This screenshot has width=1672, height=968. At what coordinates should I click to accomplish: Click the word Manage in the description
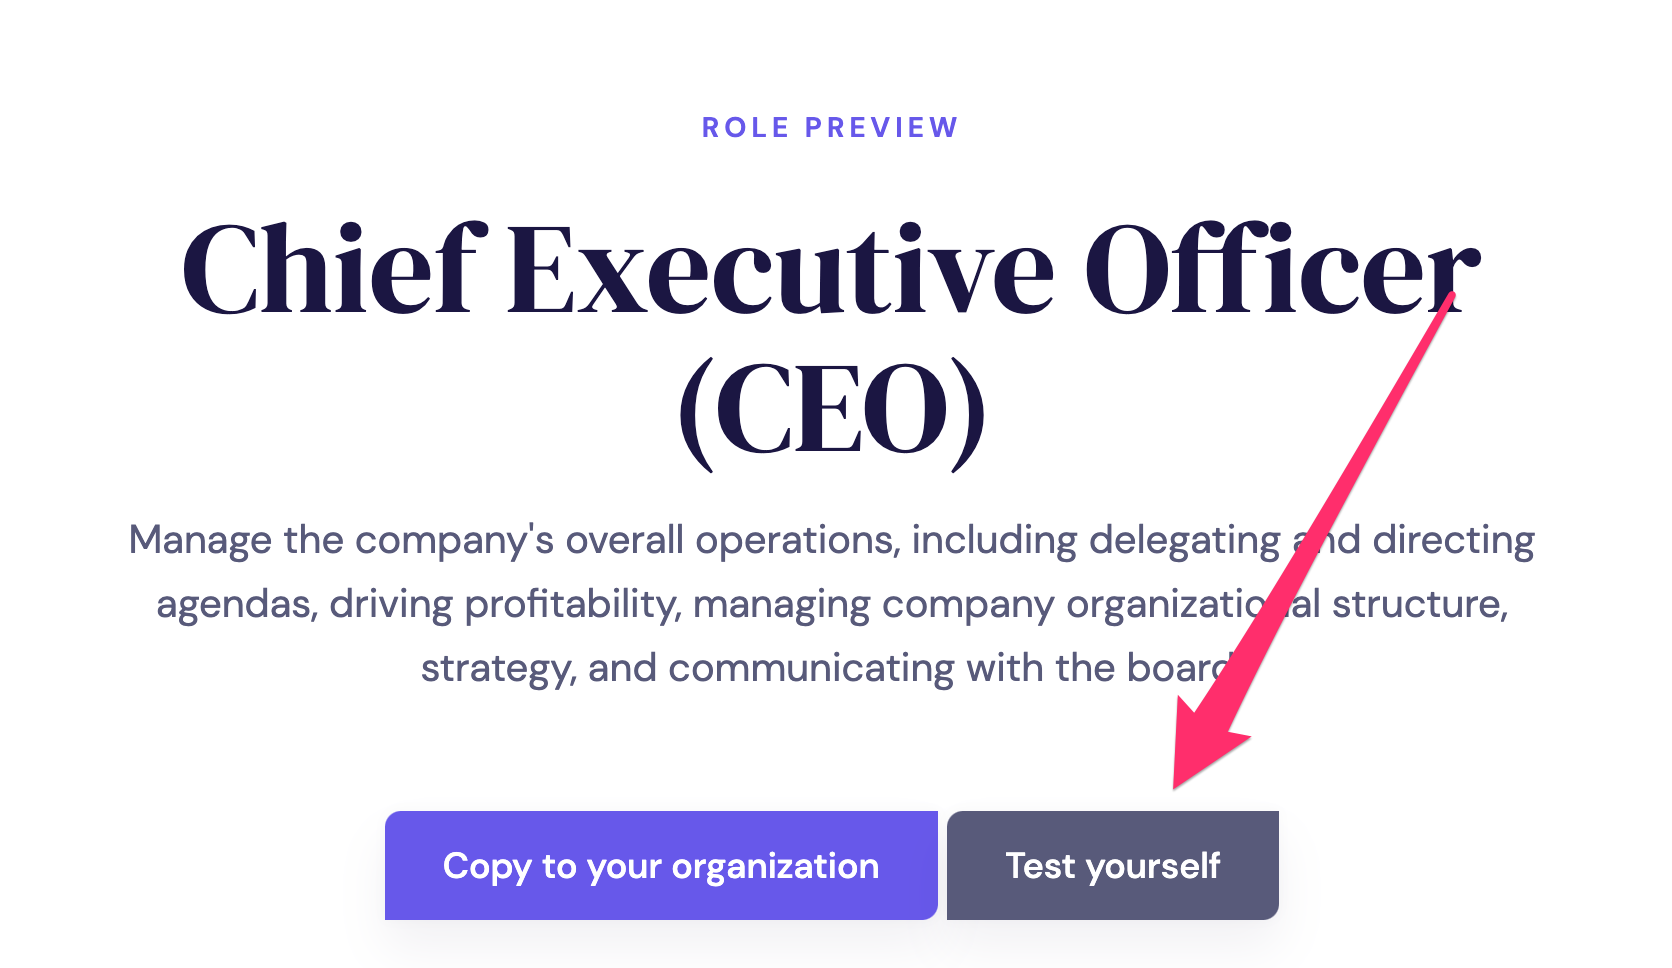pos(200,540)
